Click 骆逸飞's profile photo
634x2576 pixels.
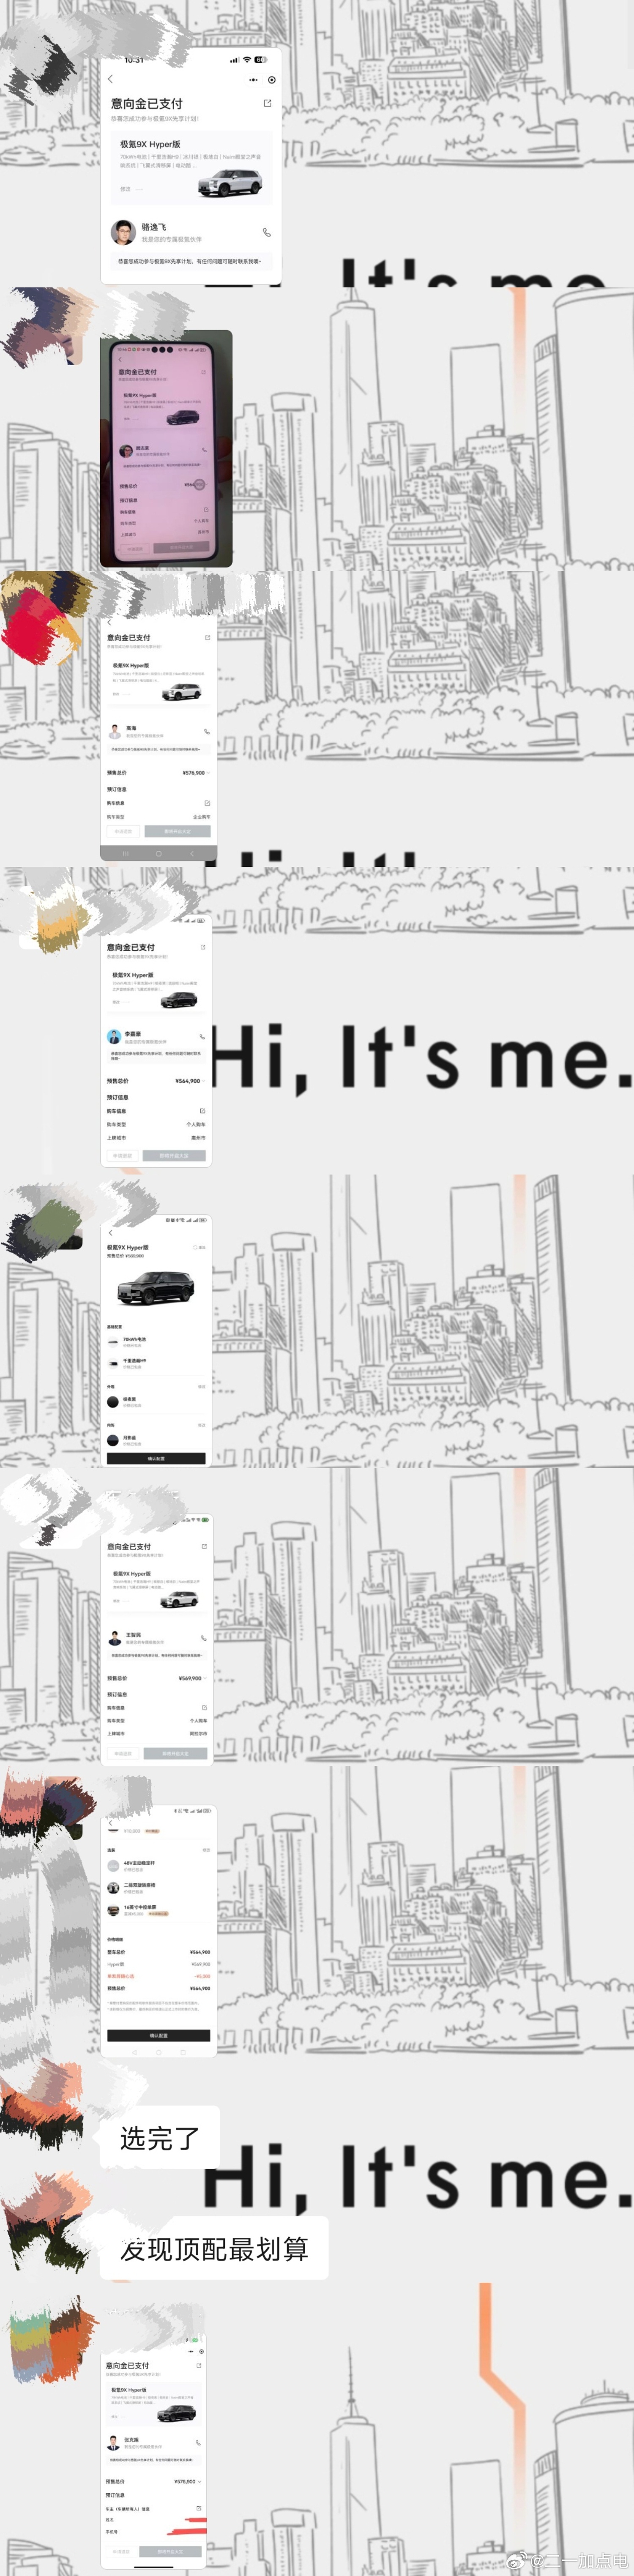[123, 232]
